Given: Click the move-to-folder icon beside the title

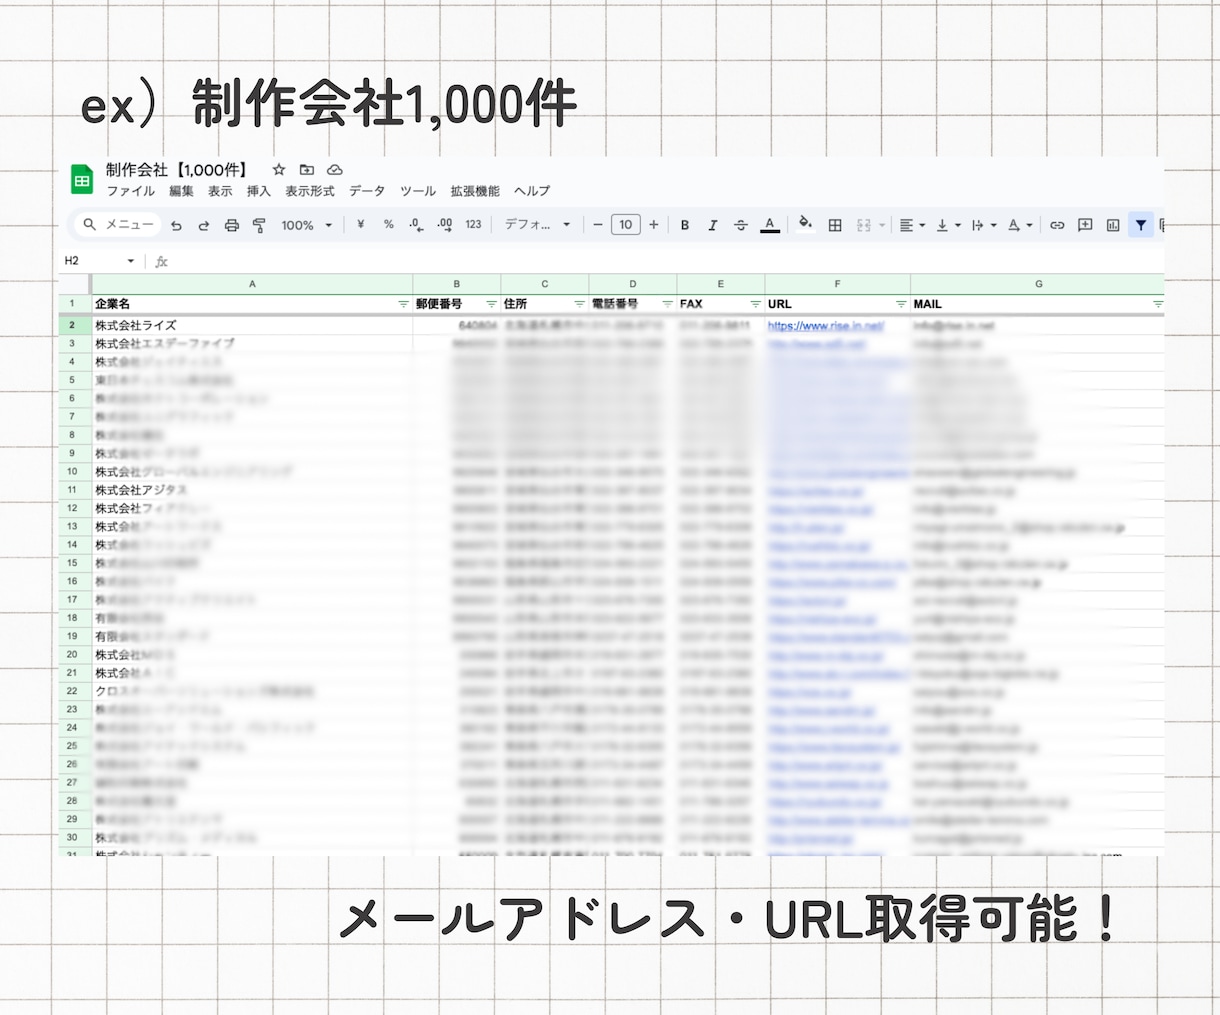Looking at the screenshot, I should point(307,170).
